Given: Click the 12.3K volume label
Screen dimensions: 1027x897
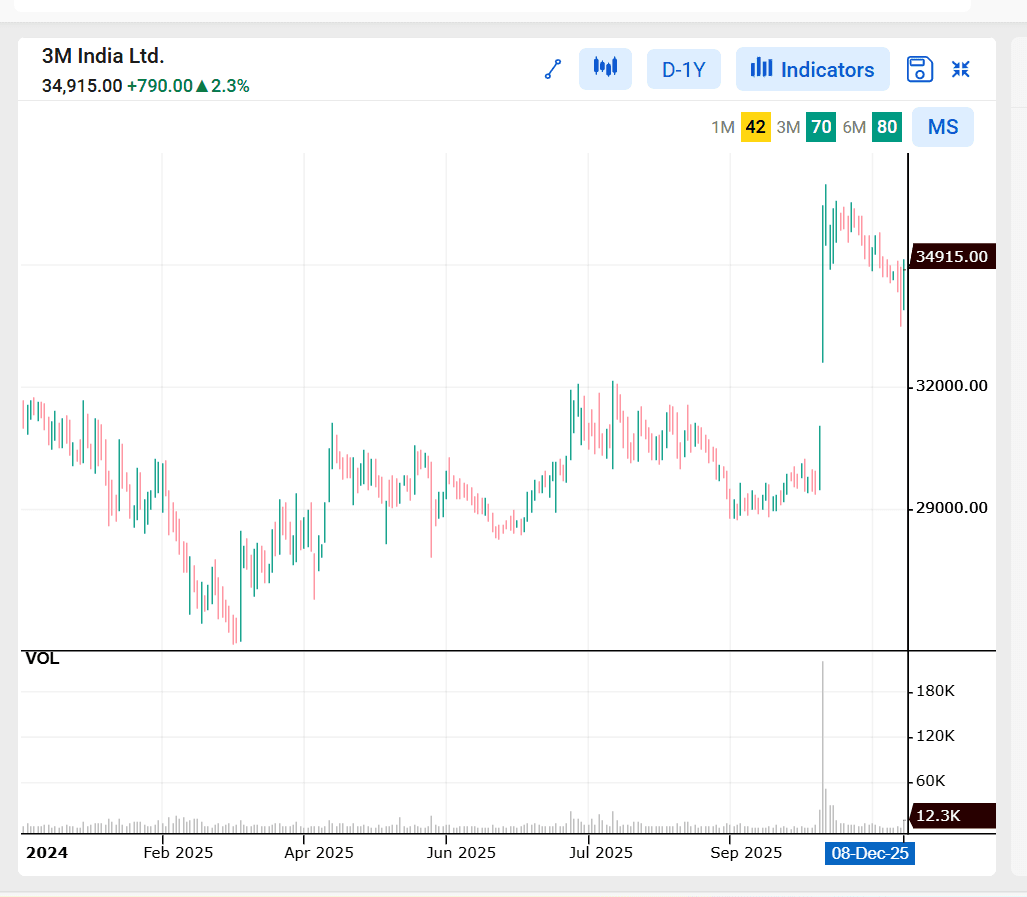Looking at the screenshot, I should click(952, 816).
